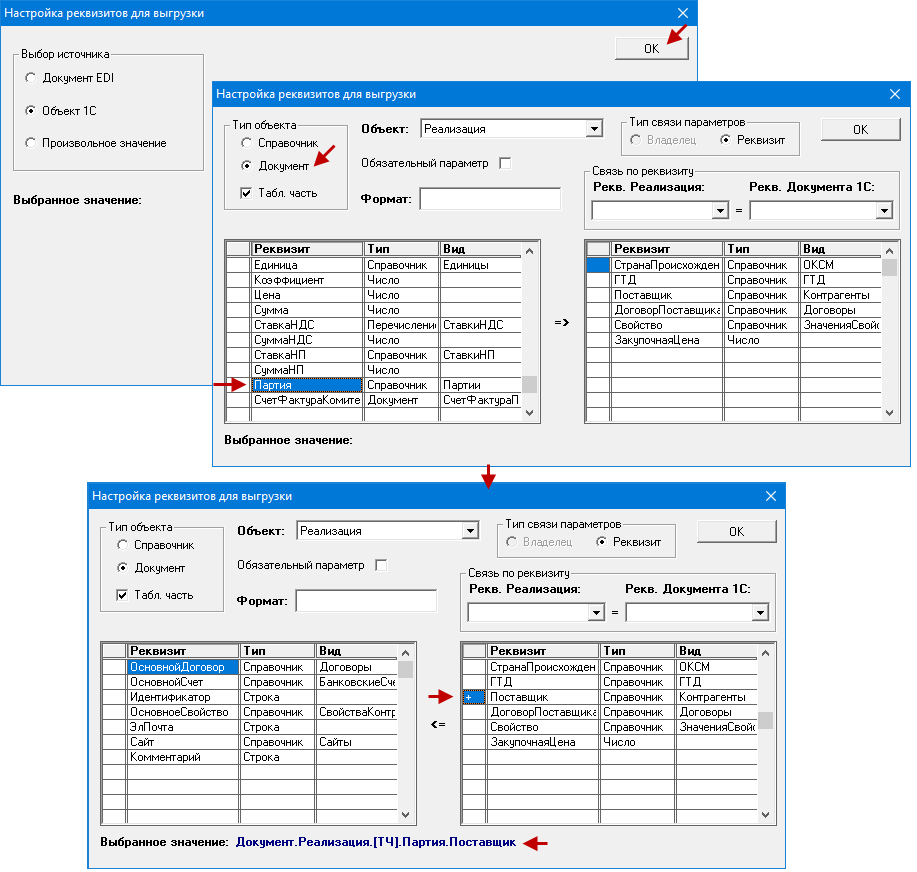Select the "СуммаНП" row
Screen dimensions: 917x872
click(x=373, y=370)
